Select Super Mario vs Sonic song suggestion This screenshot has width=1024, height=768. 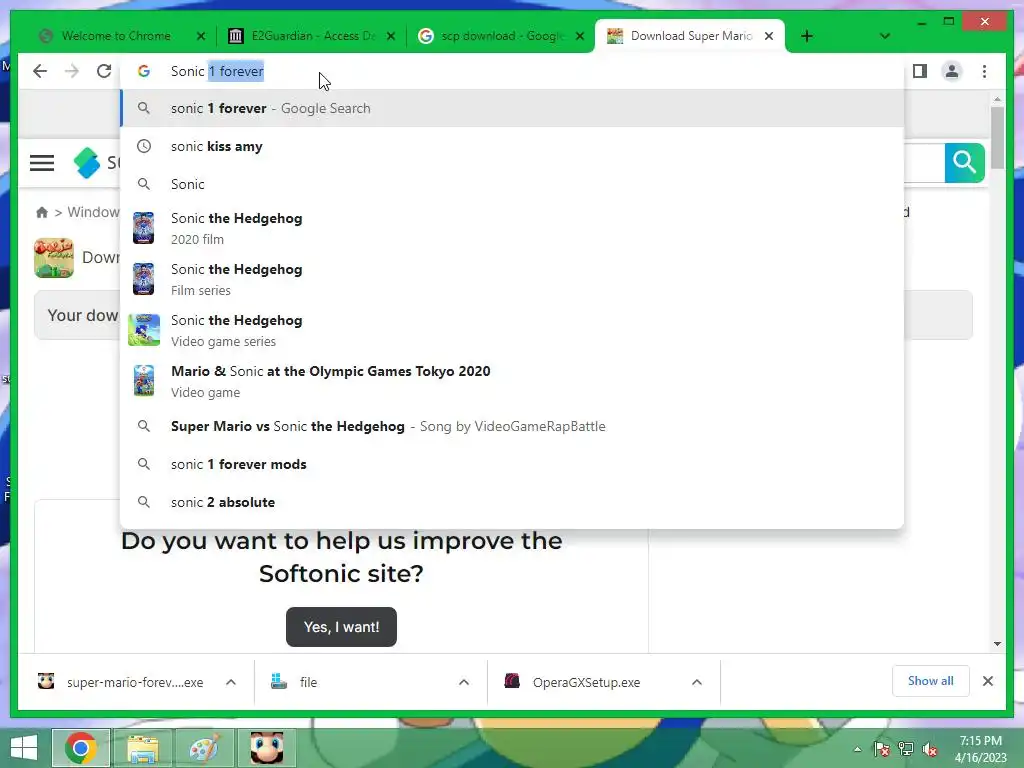point(513,426)
